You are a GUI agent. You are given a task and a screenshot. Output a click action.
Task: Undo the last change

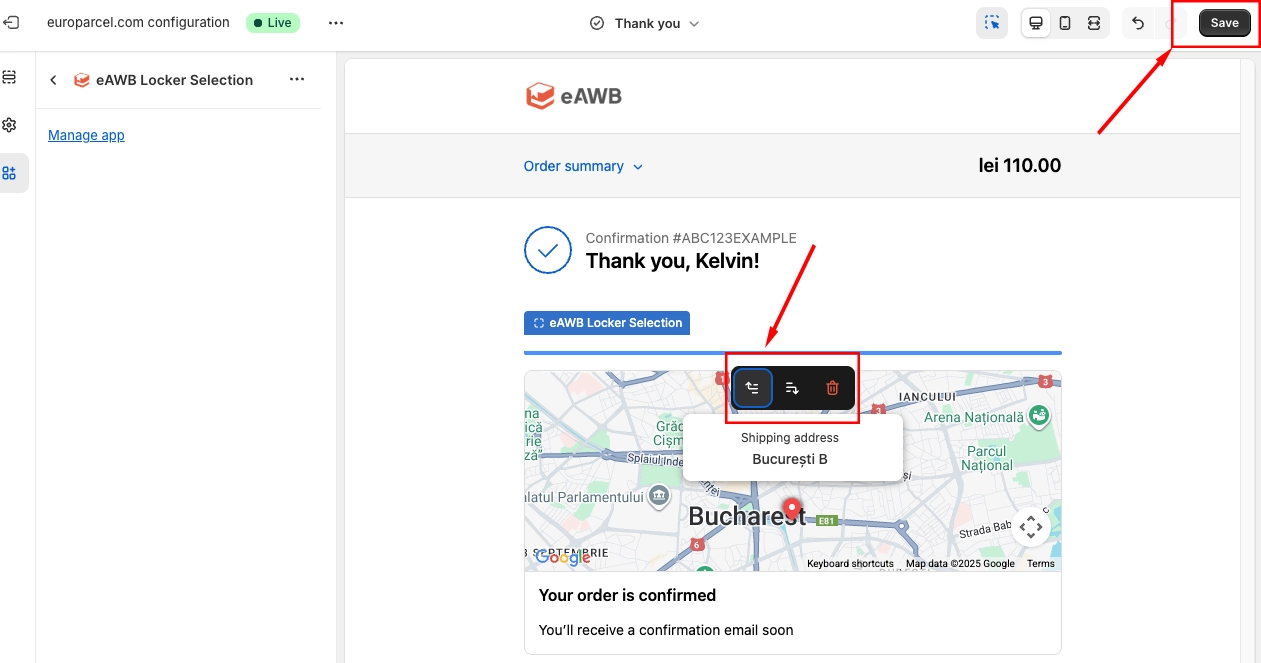[x=1138, y=23]
